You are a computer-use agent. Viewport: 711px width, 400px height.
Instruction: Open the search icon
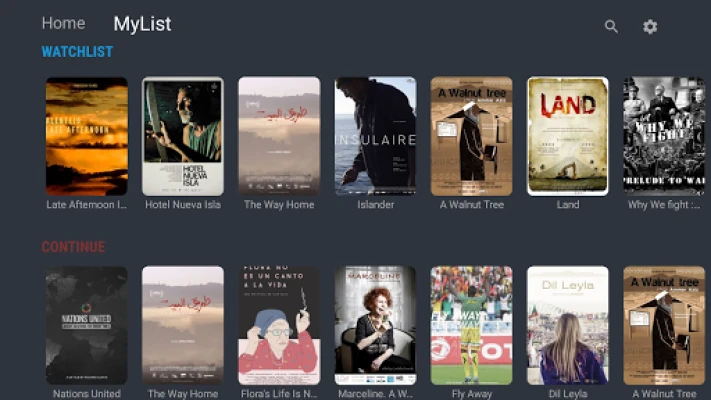pyautogui.click(x=611, y=26)
